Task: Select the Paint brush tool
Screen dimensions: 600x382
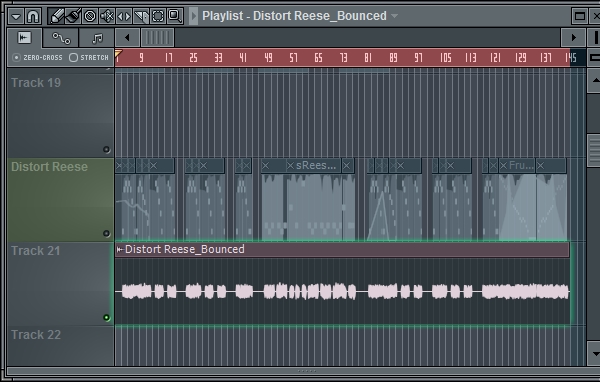Action: pos(73,16)
